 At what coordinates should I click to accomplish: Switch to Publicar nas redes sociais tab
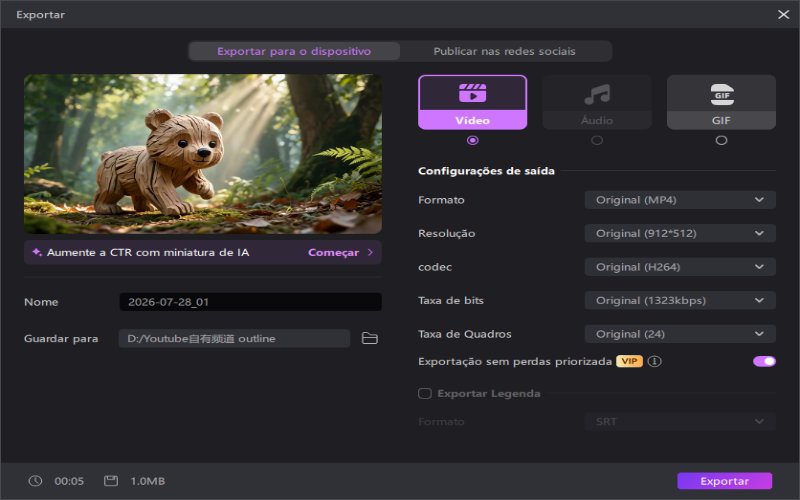coord(505,51)
